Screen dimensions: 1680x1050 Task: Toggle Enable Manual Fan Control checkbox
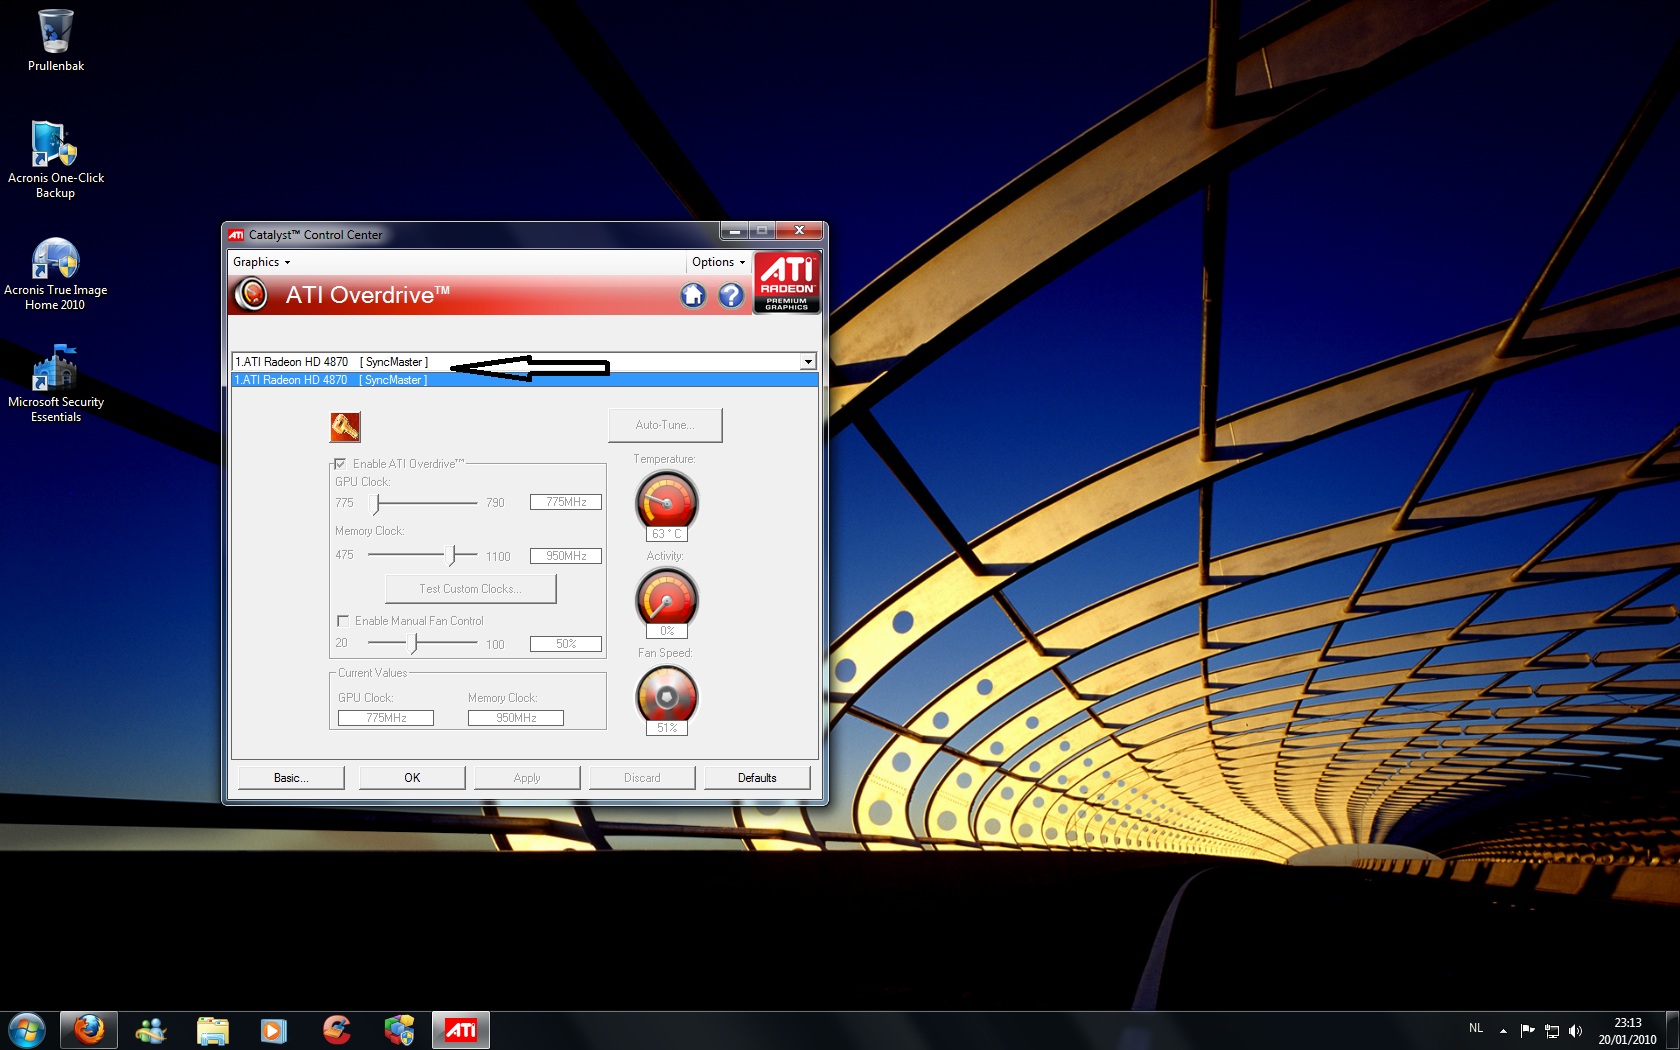[x=343, y=621]
